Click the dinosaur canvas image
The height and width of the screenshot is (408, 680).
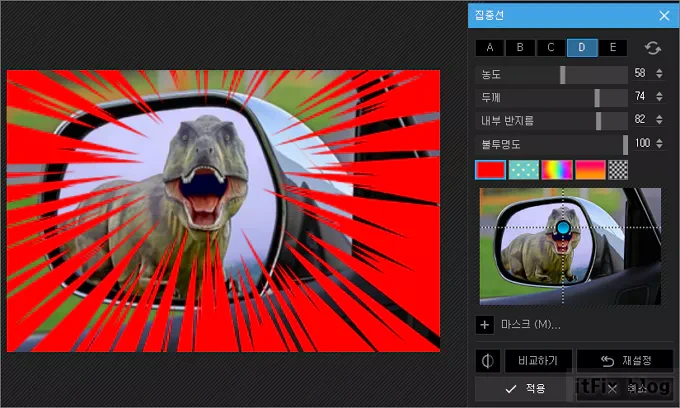tap(223, 211)
